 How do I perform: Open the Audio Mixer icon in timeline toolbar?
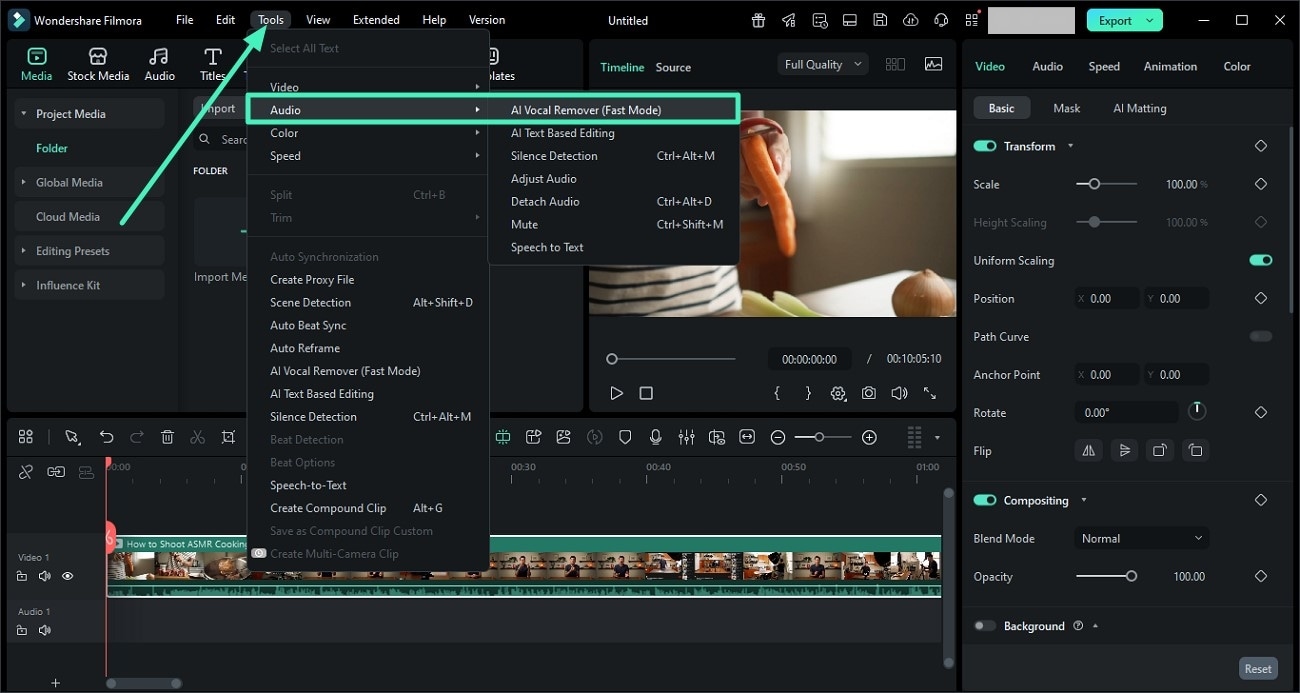(687, 437)
